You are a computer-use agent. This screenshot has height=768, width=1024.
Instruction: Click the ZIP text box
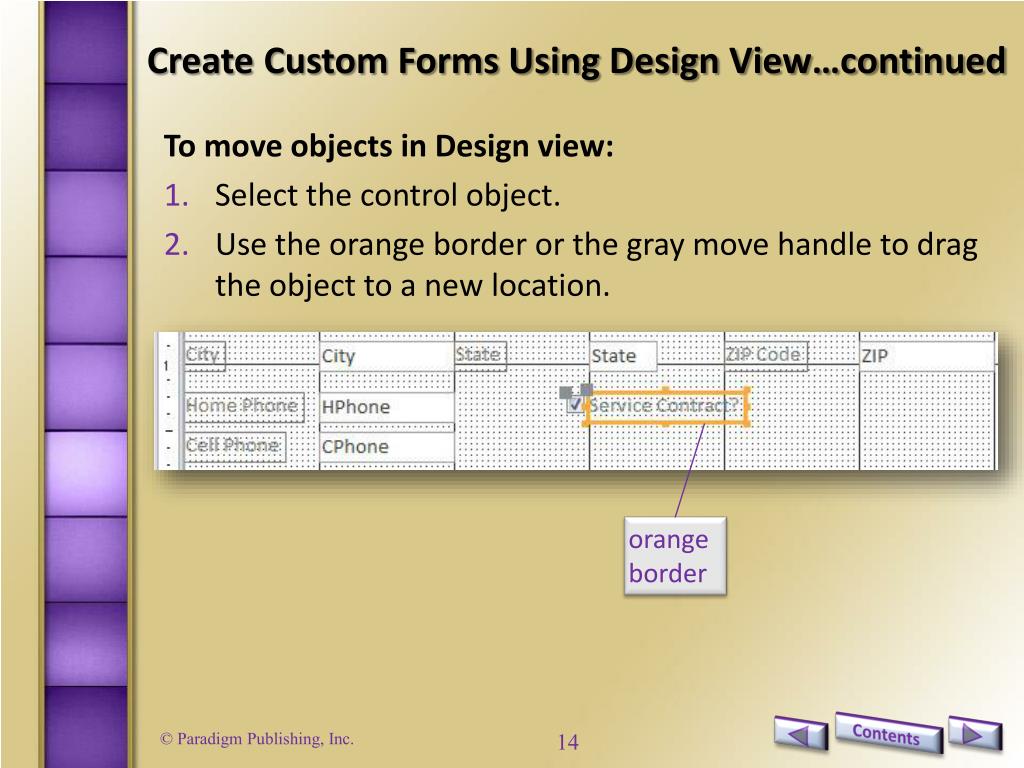927,357
